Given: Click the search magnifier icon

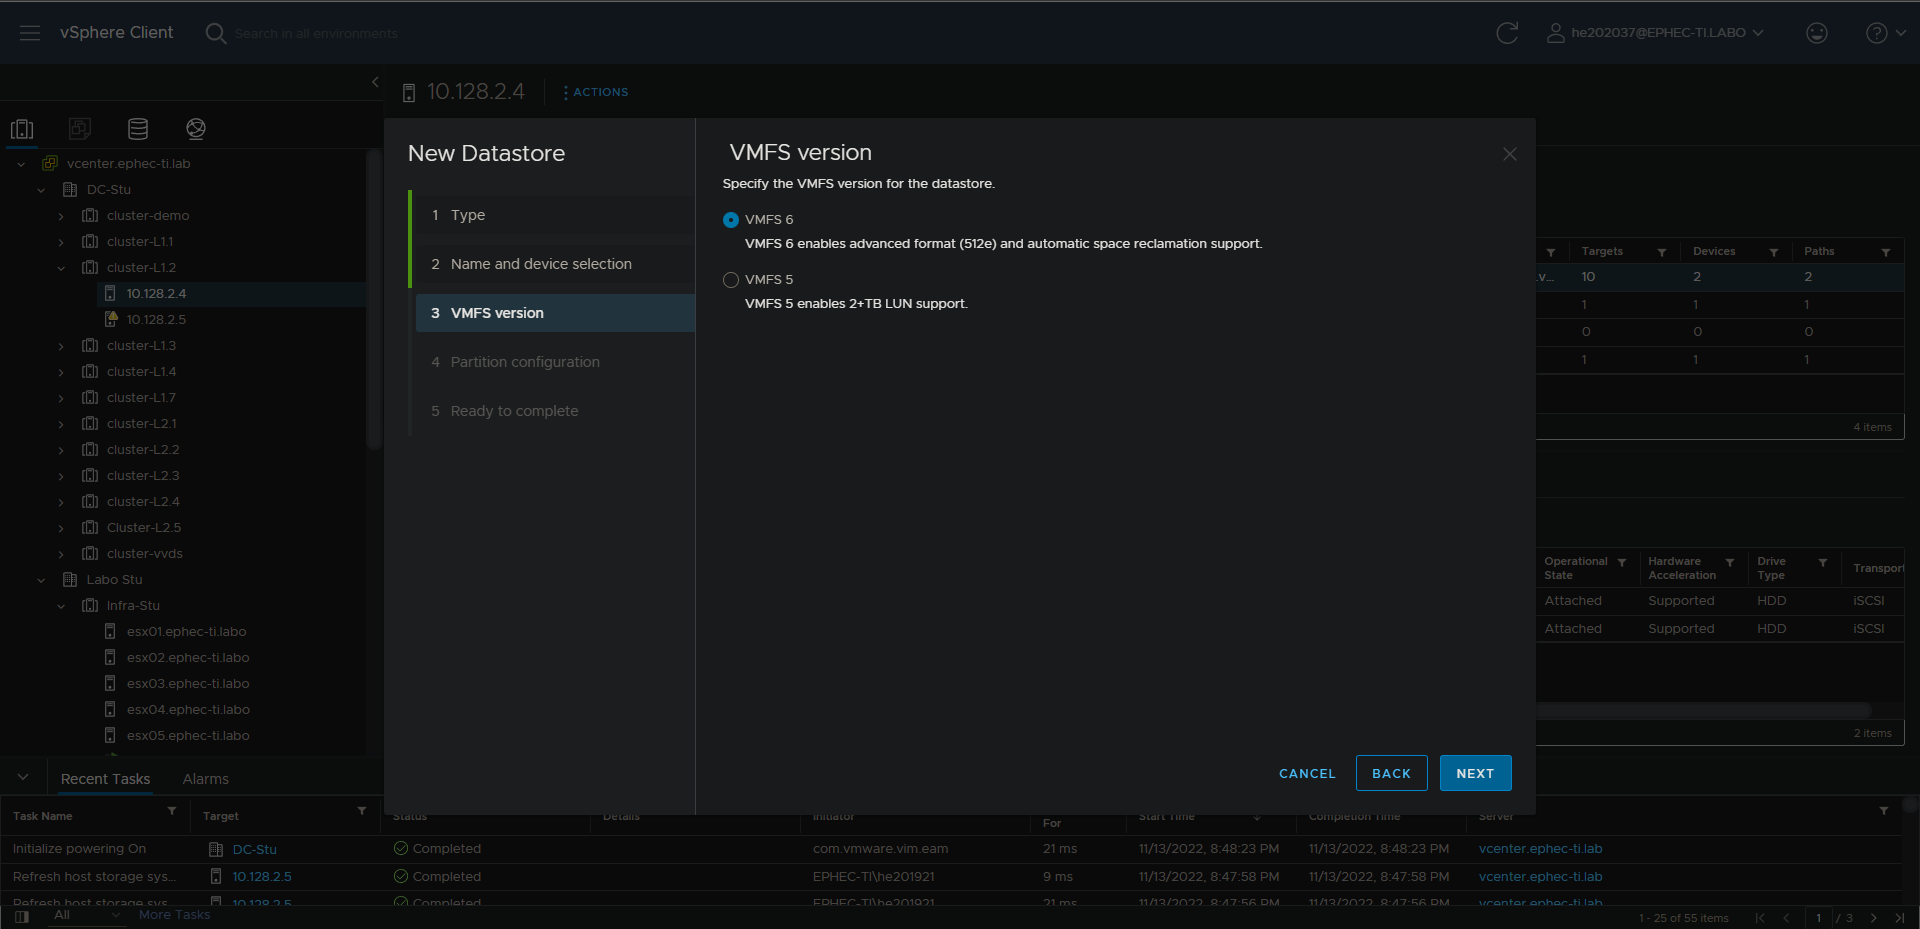Looking at the screenshot, I should [215, 33].
